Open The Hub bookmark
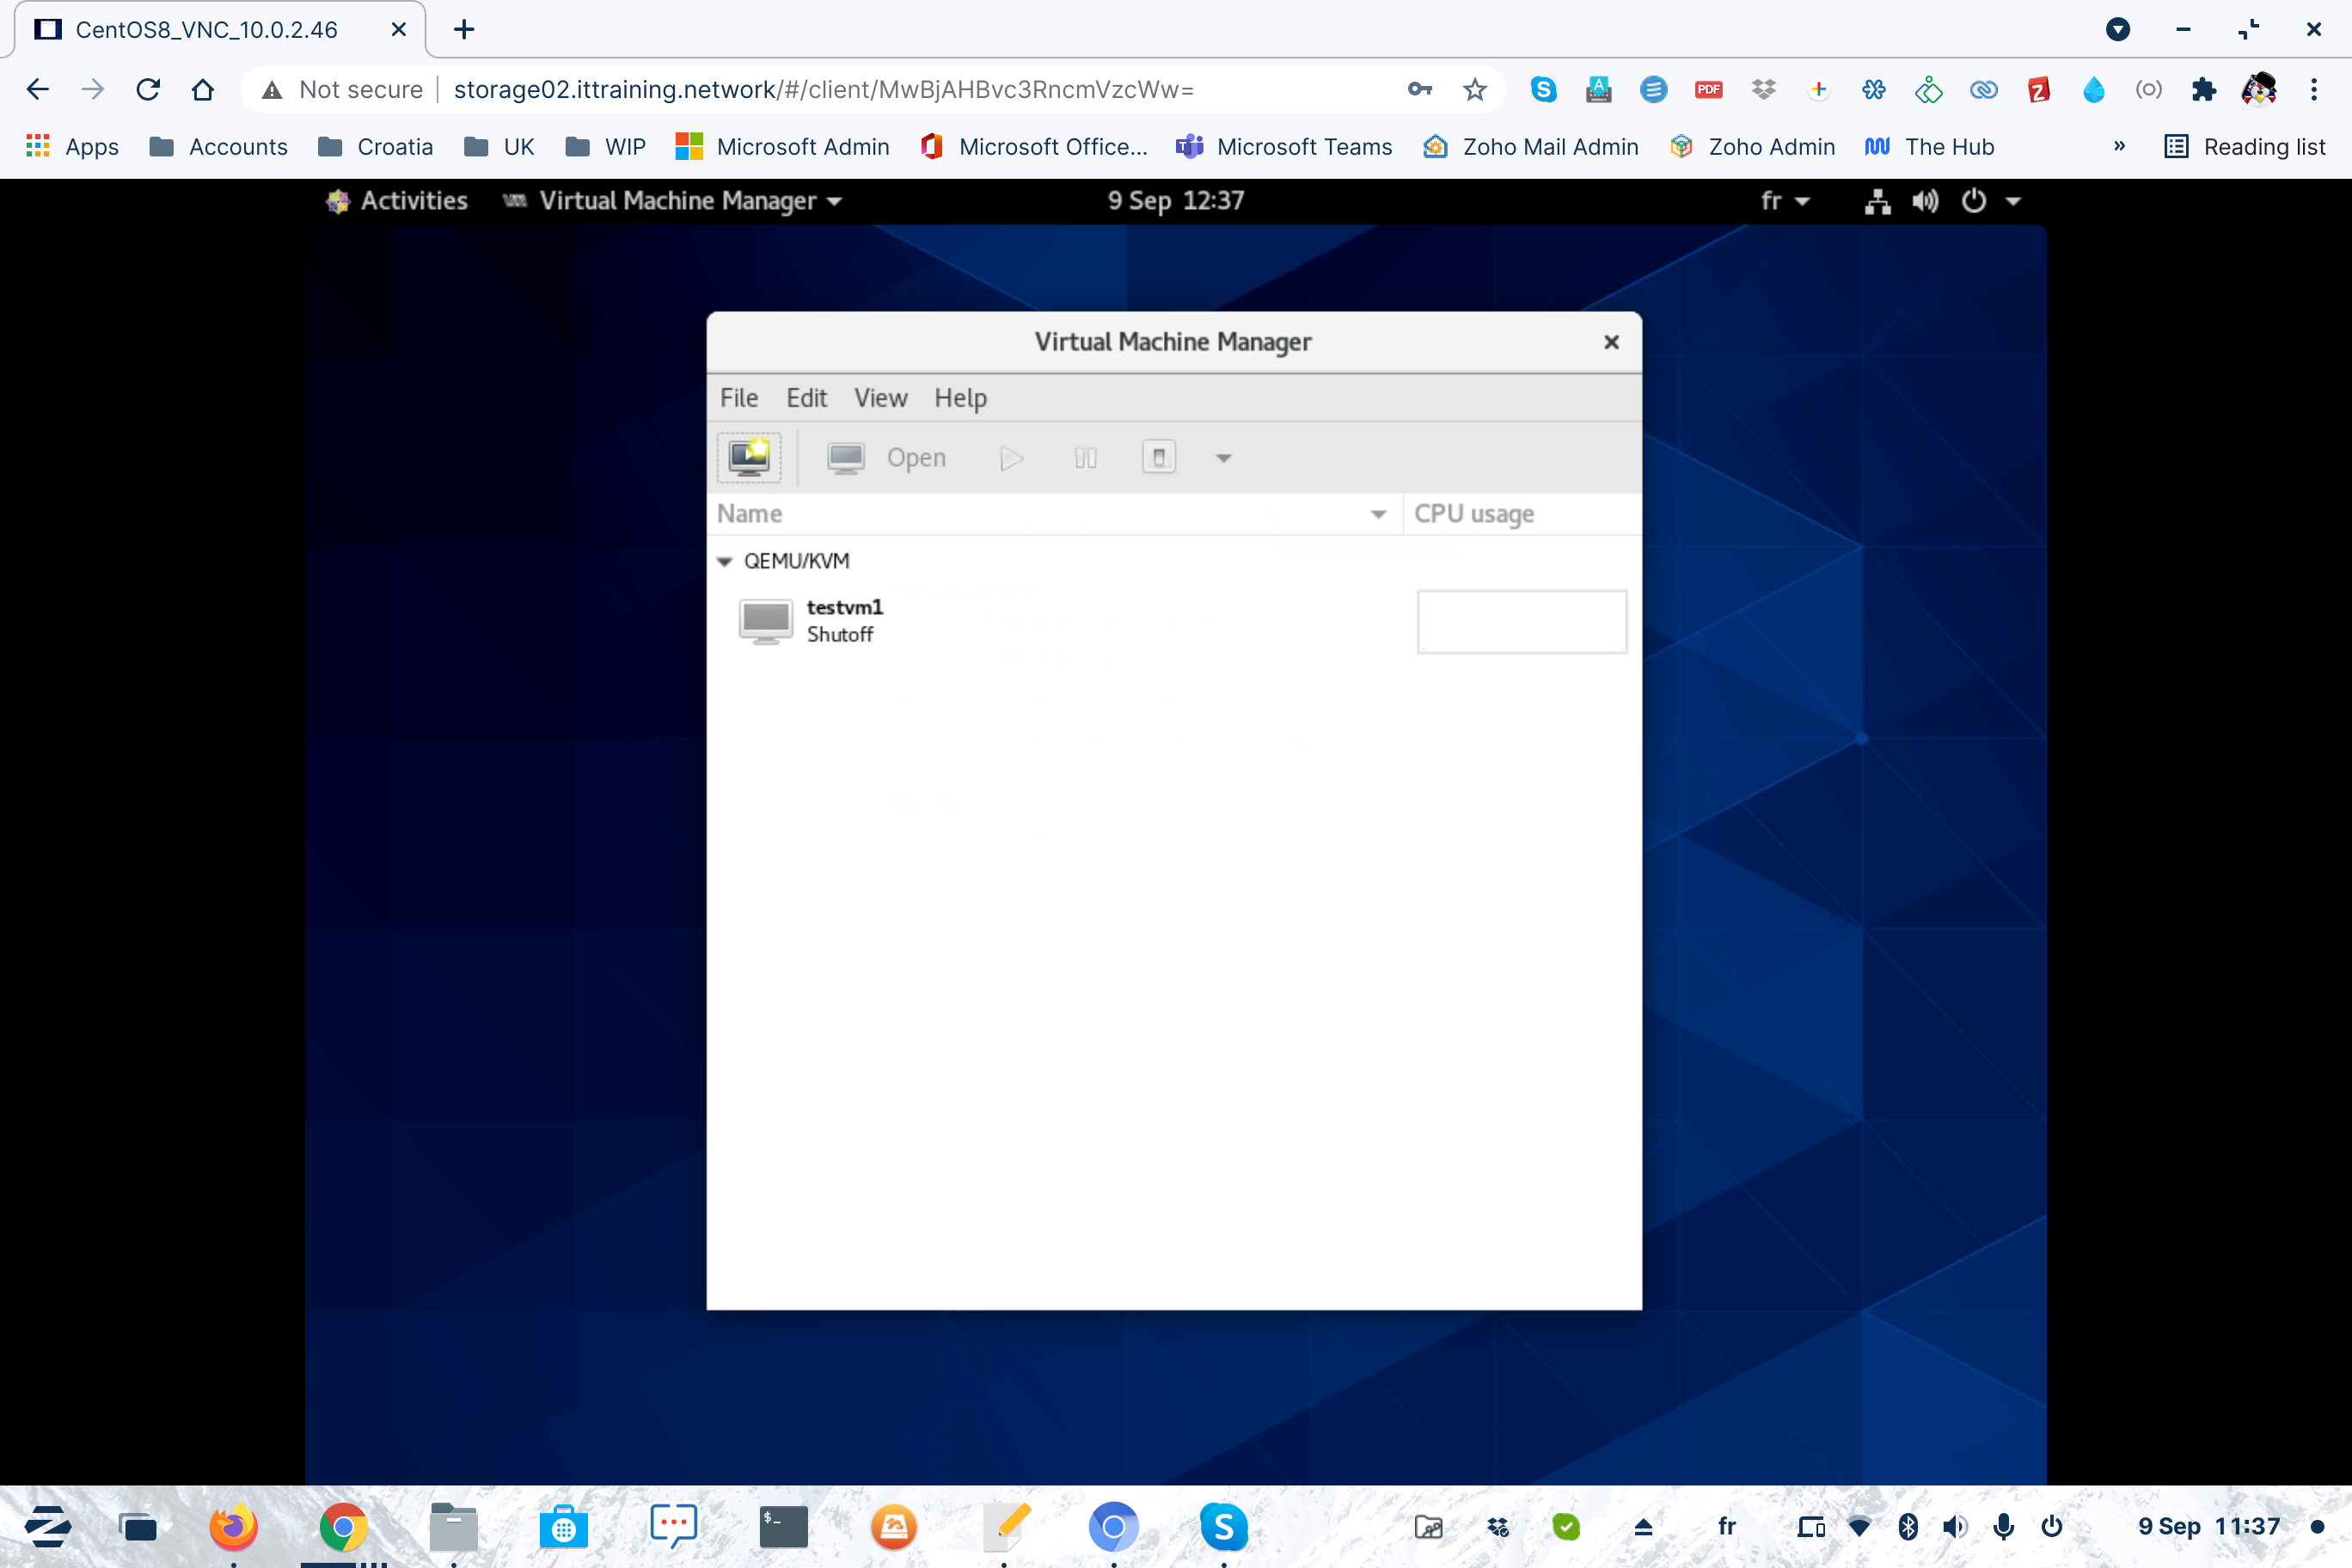The width and height of the screenshot is (2352, 1568). click(1929, 147)
